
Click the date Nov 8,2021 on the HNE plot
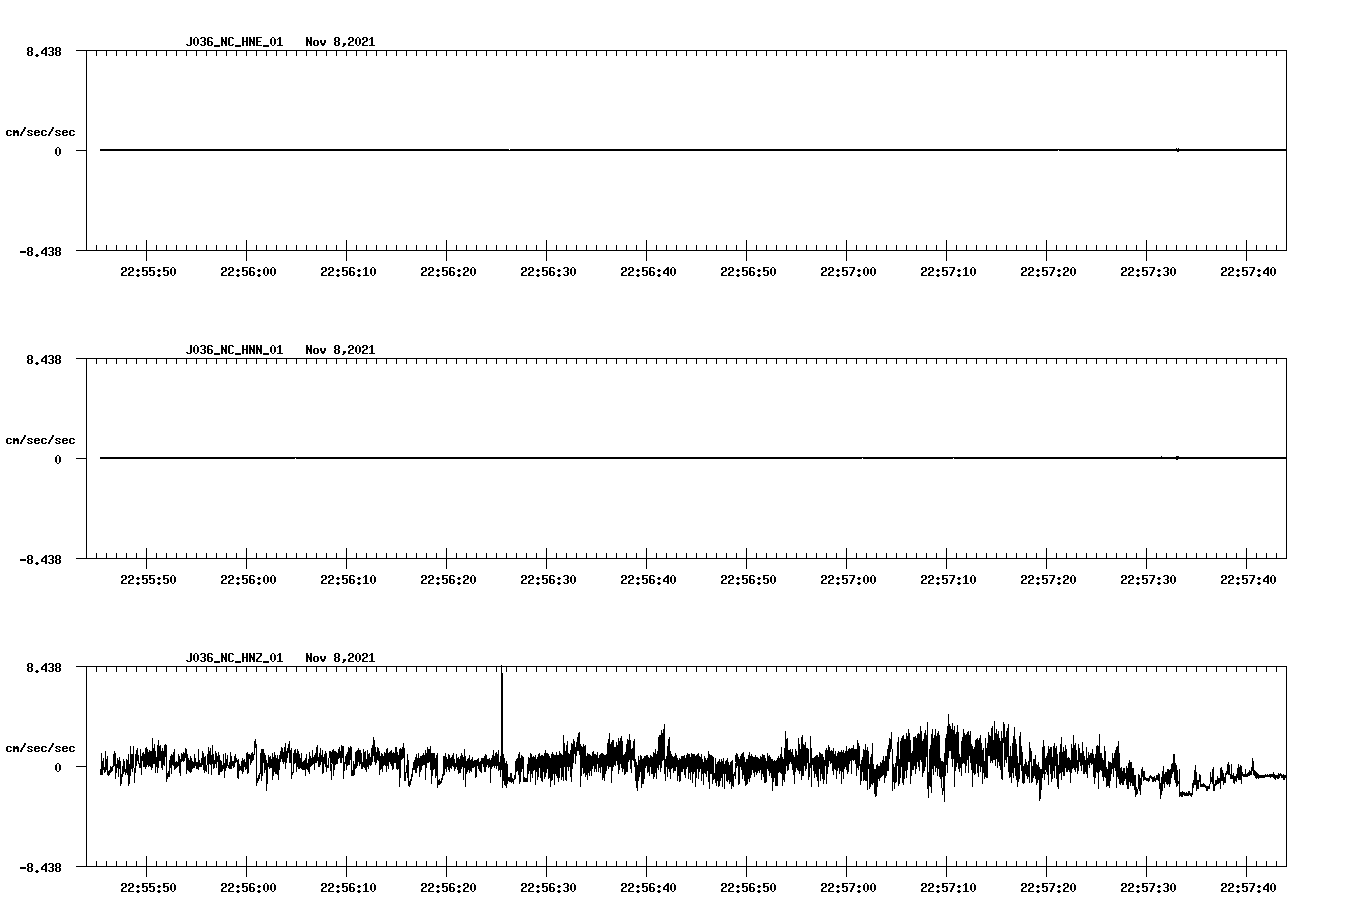(340, 42)
